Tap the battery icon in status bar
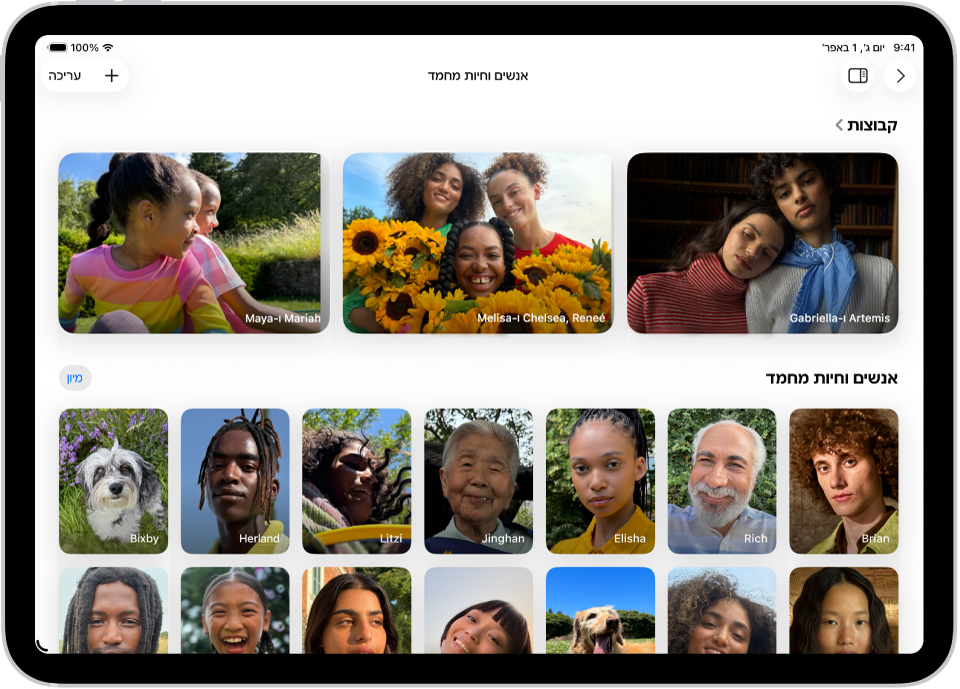The width and height of the screenshot is (960, 689). coord(58,48)
